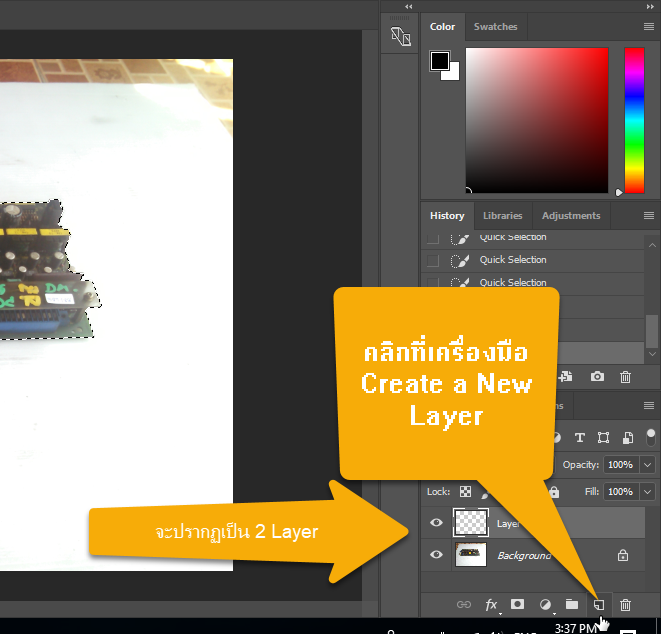Select the Background layer name
The image size is (661, 634).
tap(524, 555)
